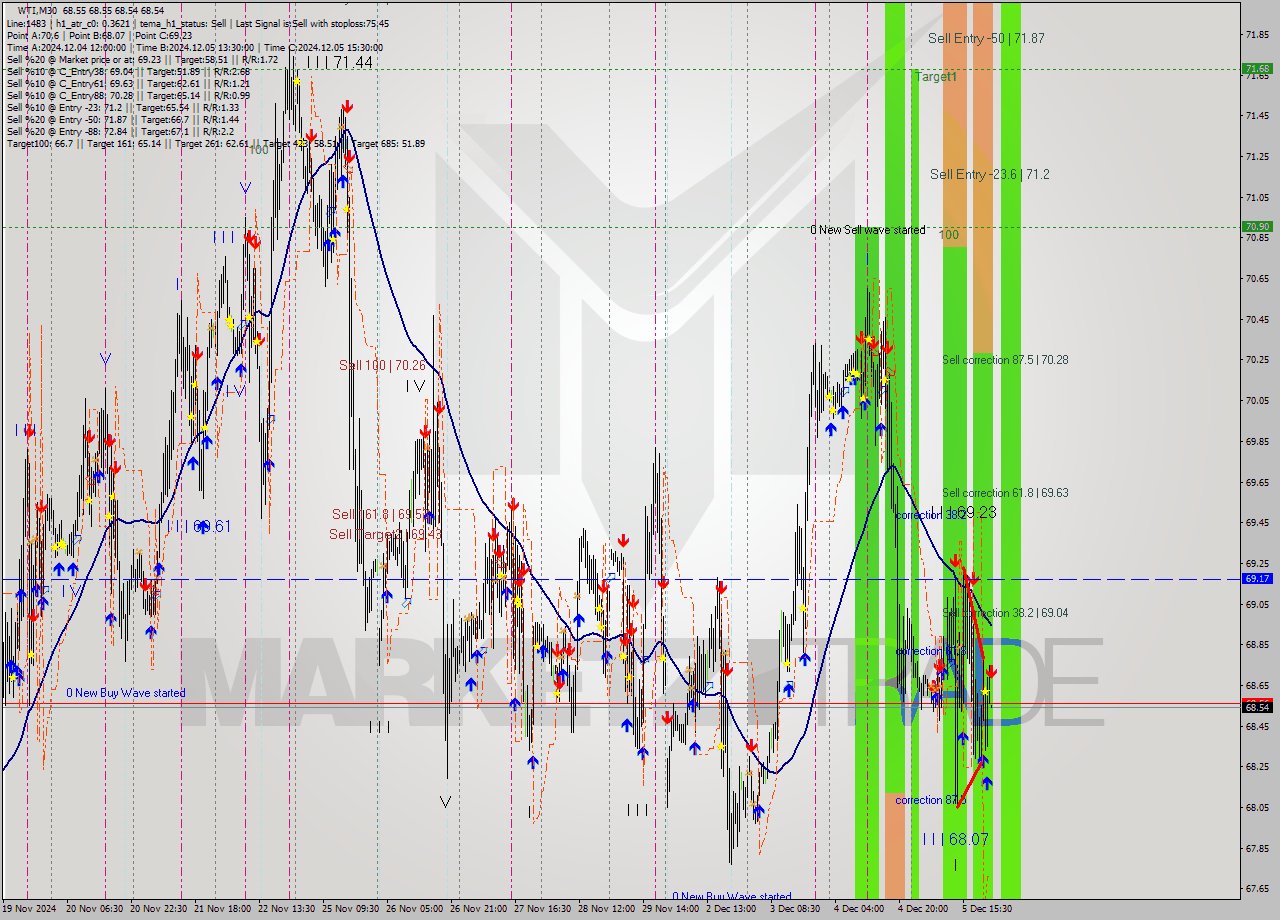The height and width of the screenshot is (920, 1280).
Task: Select 'Sell correction 87.5 | 70.28' label
Action: (1005, 359)
